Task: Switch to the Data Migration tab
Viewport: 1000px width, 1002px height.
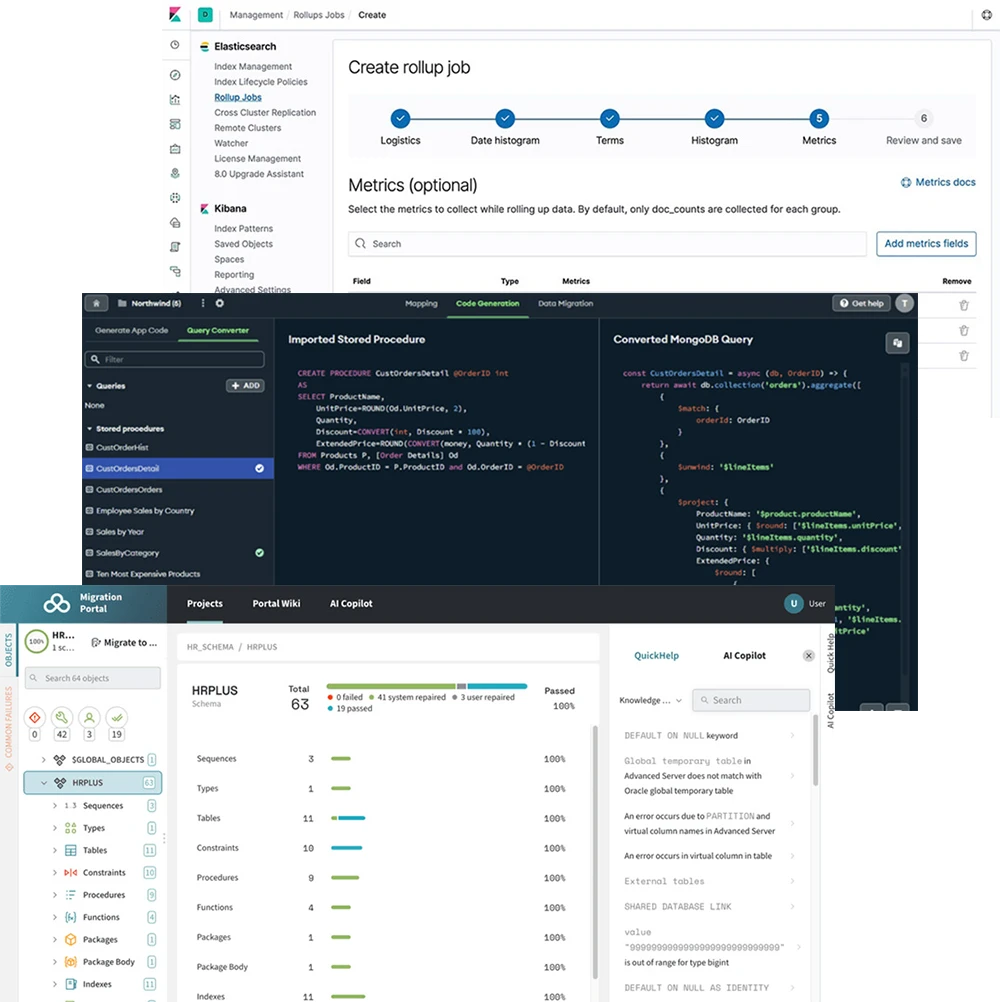Action: pos(565,303)
